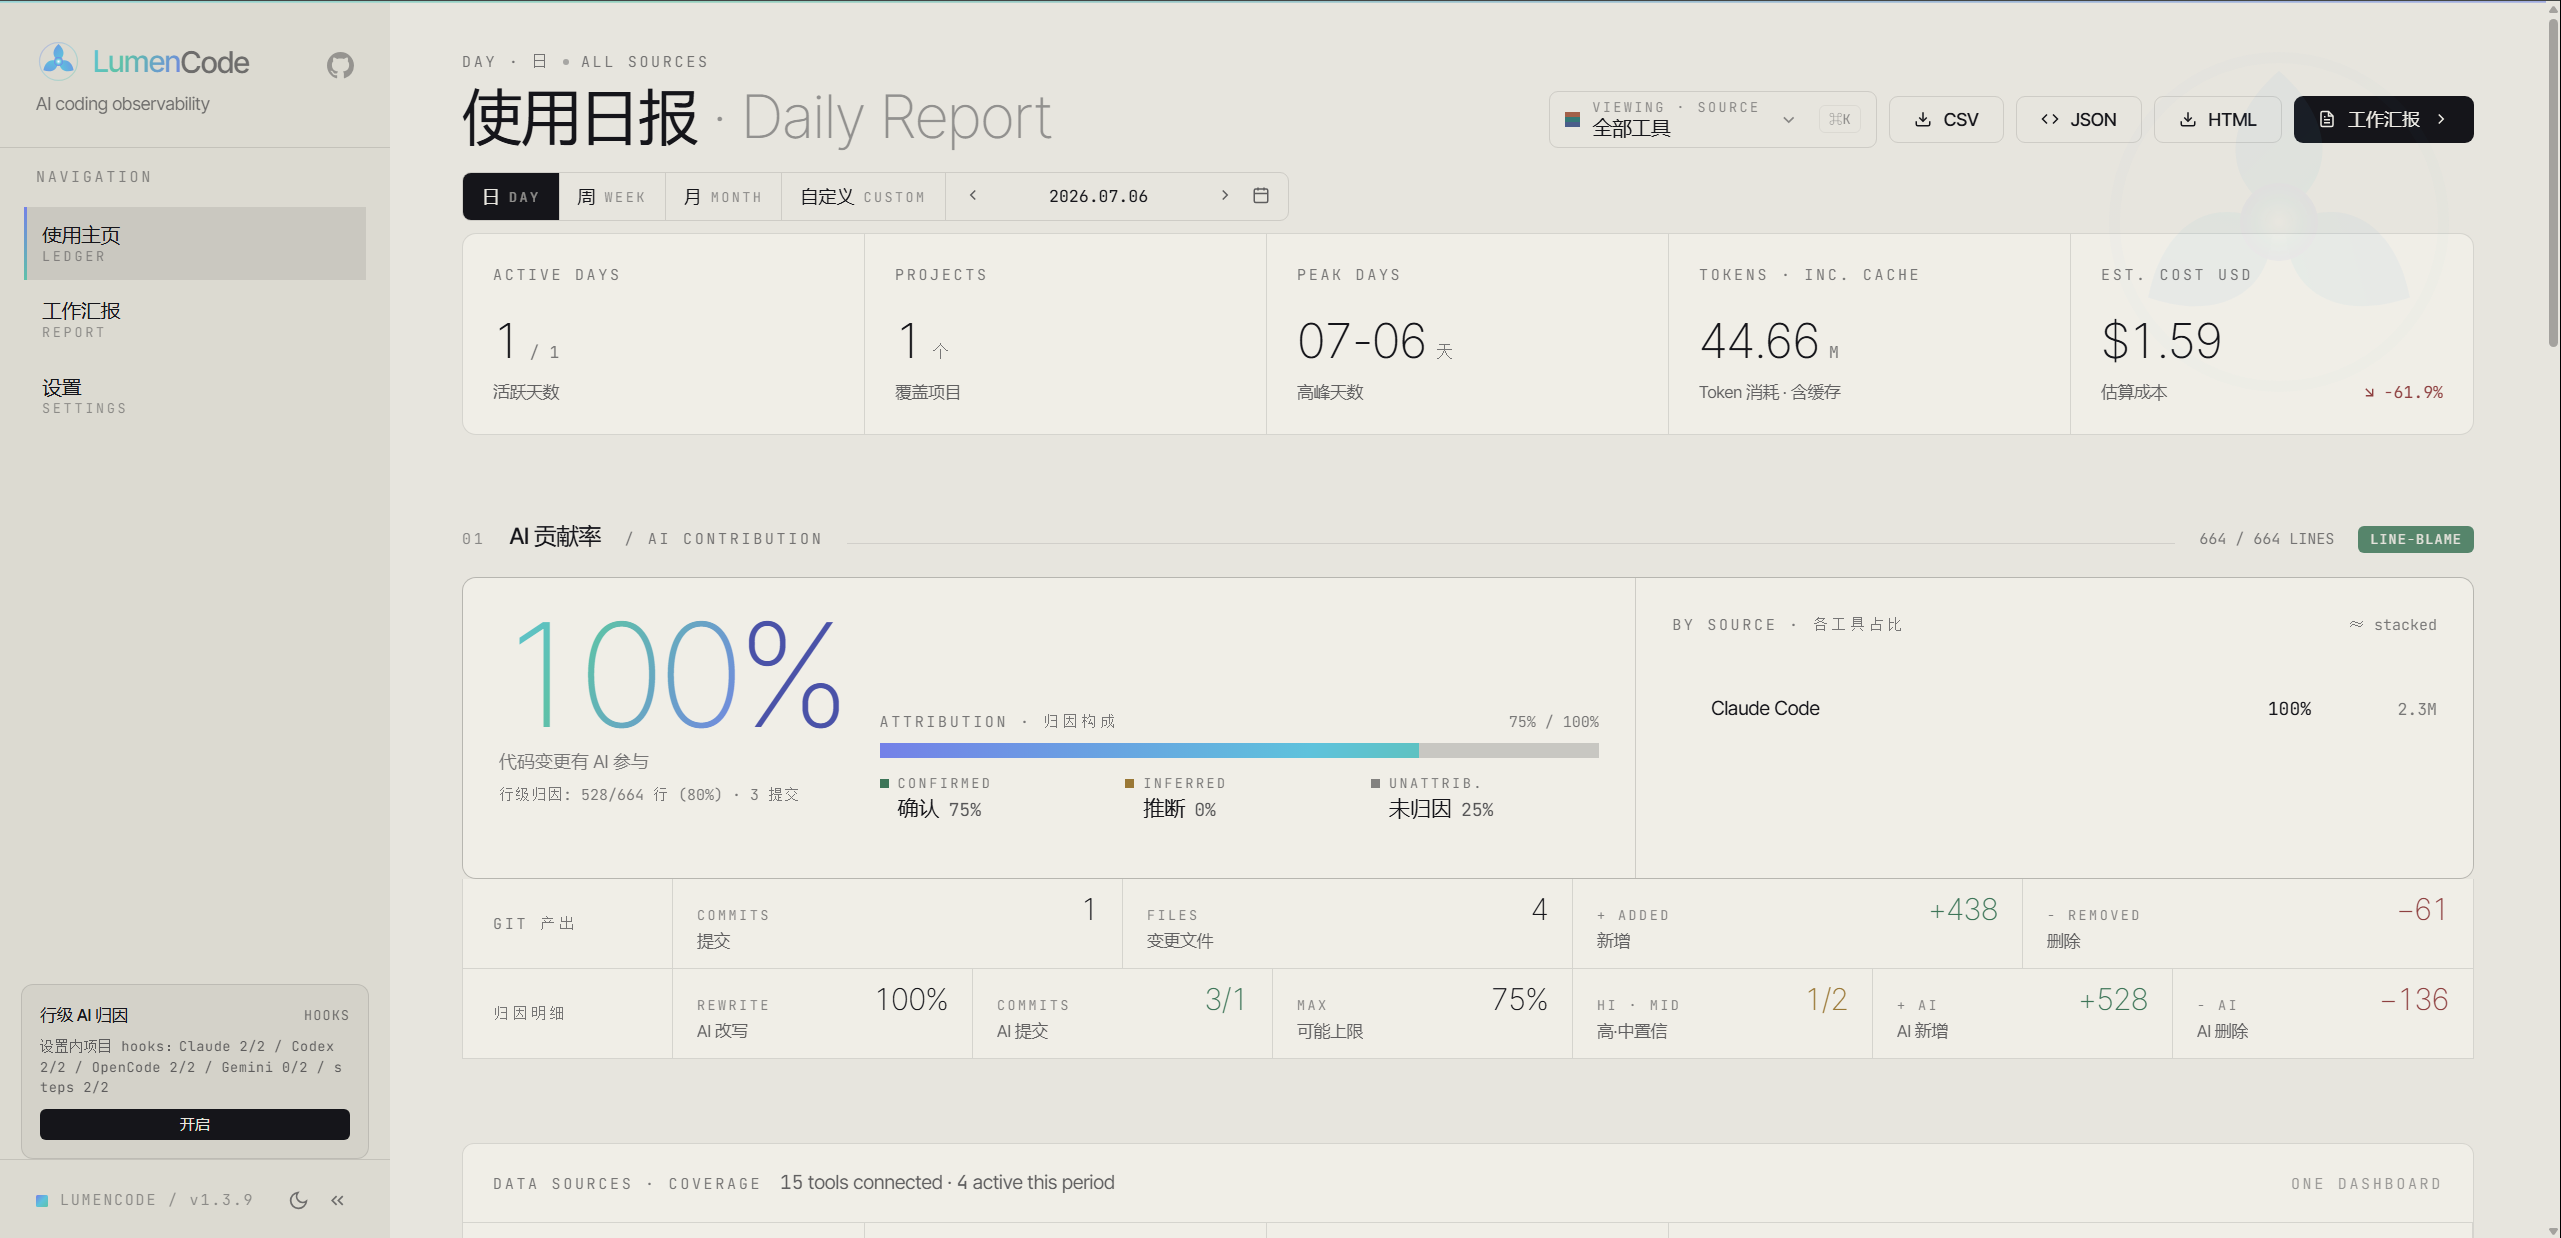
Task: Export report as JSON
Action: 2078,120
